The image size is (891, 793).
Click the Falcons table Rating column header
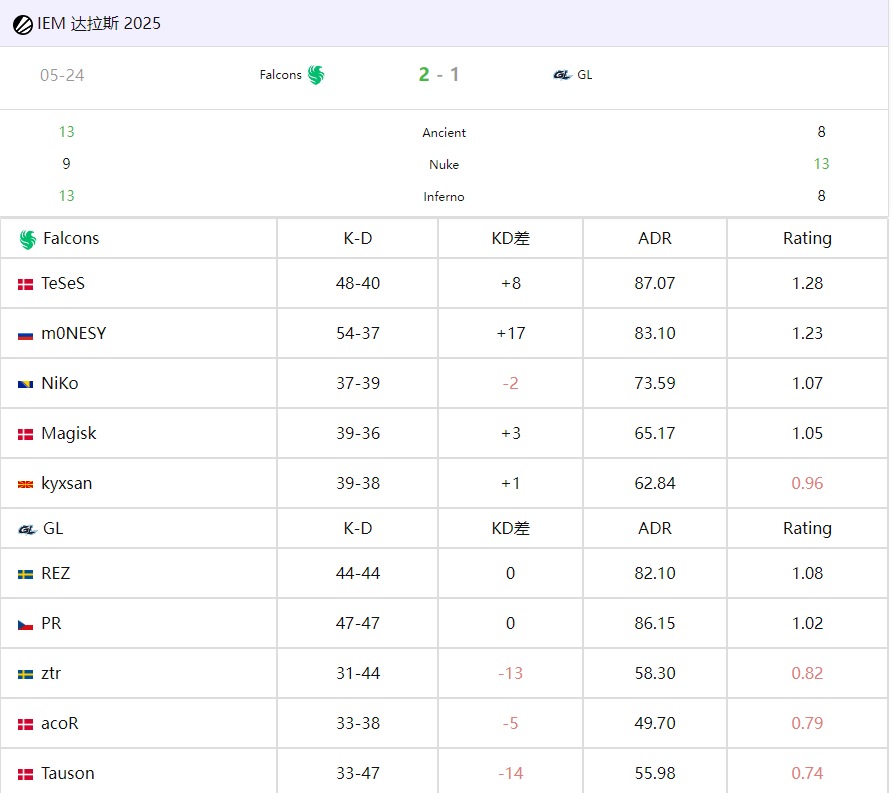click(807, 239)
